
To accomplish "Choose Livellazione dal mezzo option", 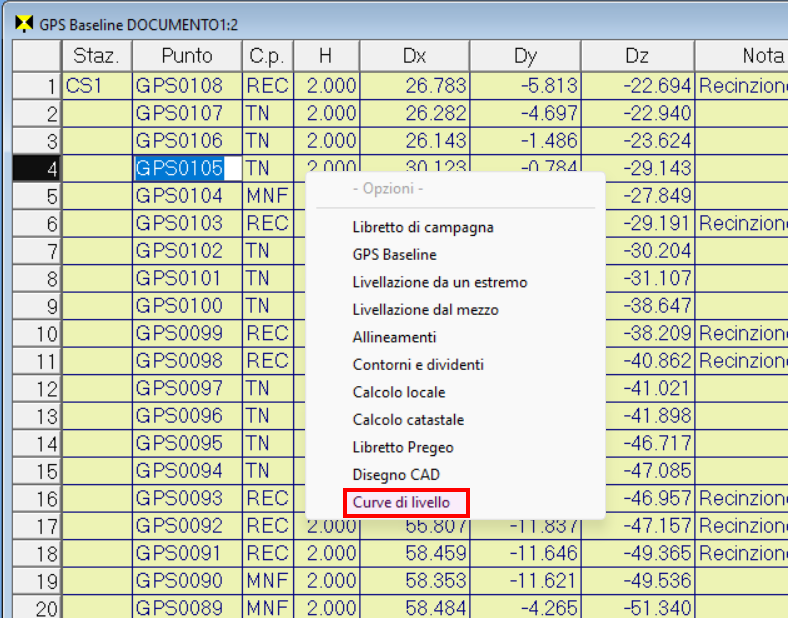I will (x=425, y=310).
